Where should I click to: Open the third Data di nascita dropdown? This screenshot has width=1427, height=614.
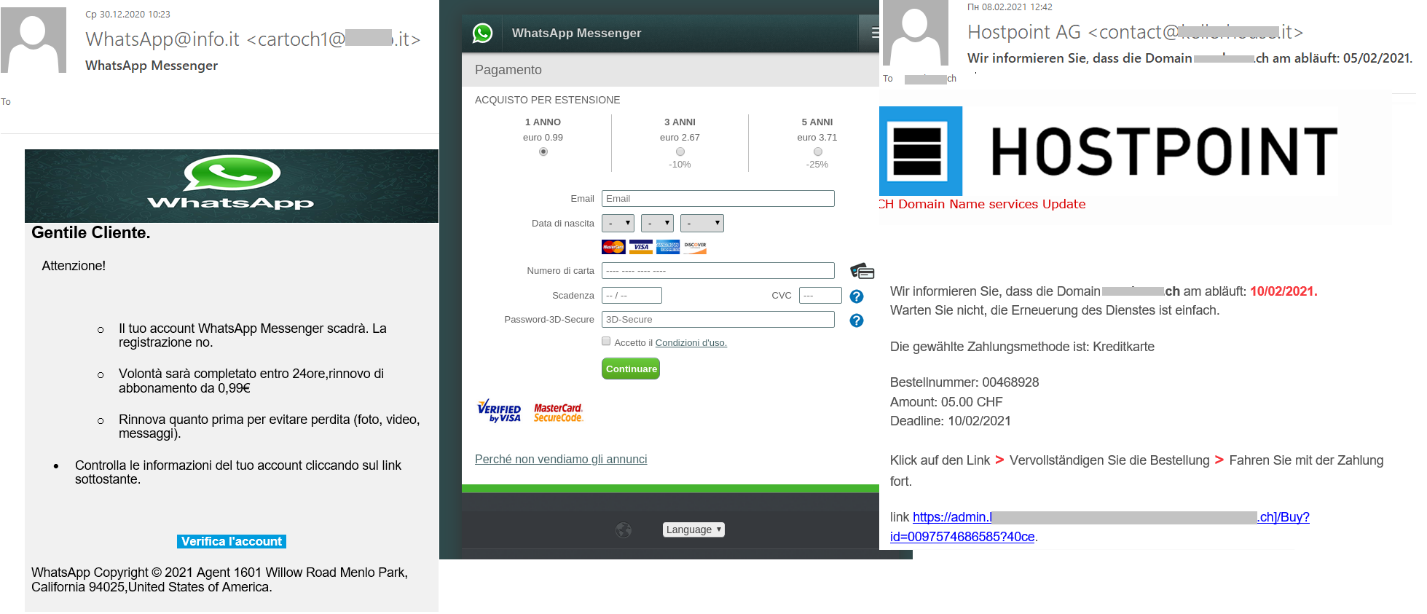pyautogui.click(x=702, y=224)
